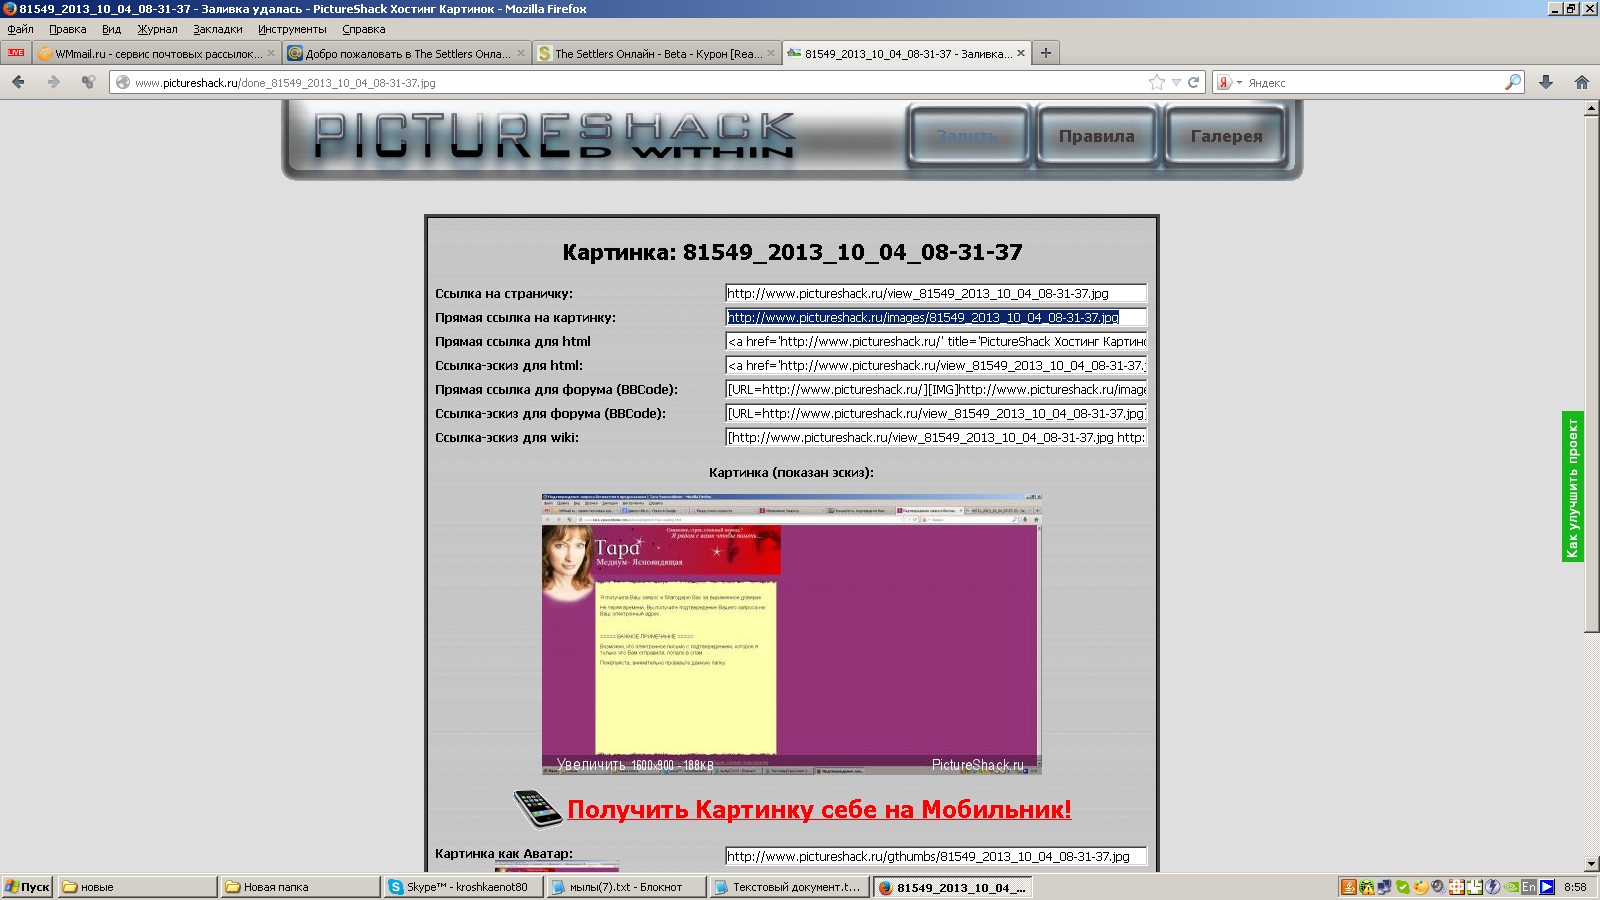
Task: Close the WMmail.ru tab
Action: point(271,53)
